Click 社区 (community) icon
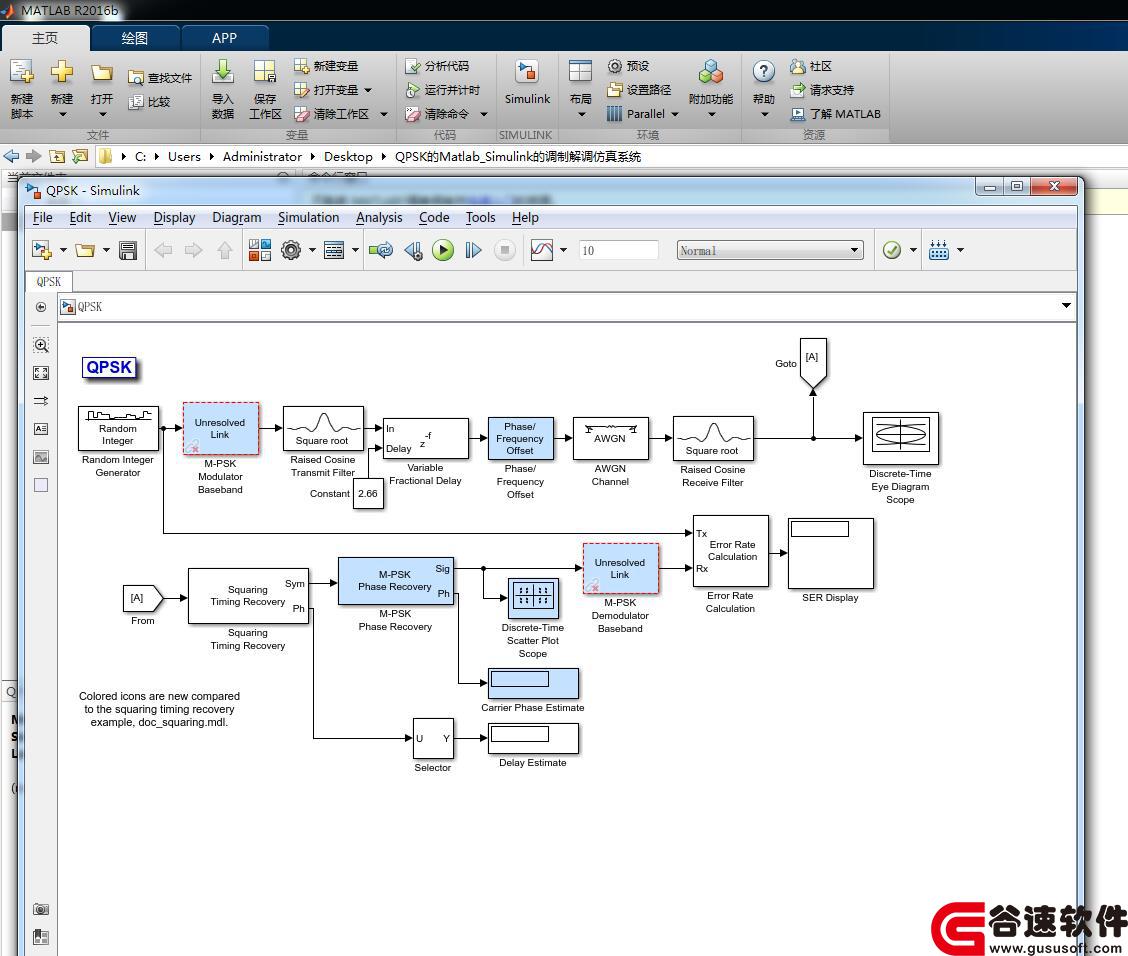The height and width of the screenshot is (956, 1128). click(797, 66)
